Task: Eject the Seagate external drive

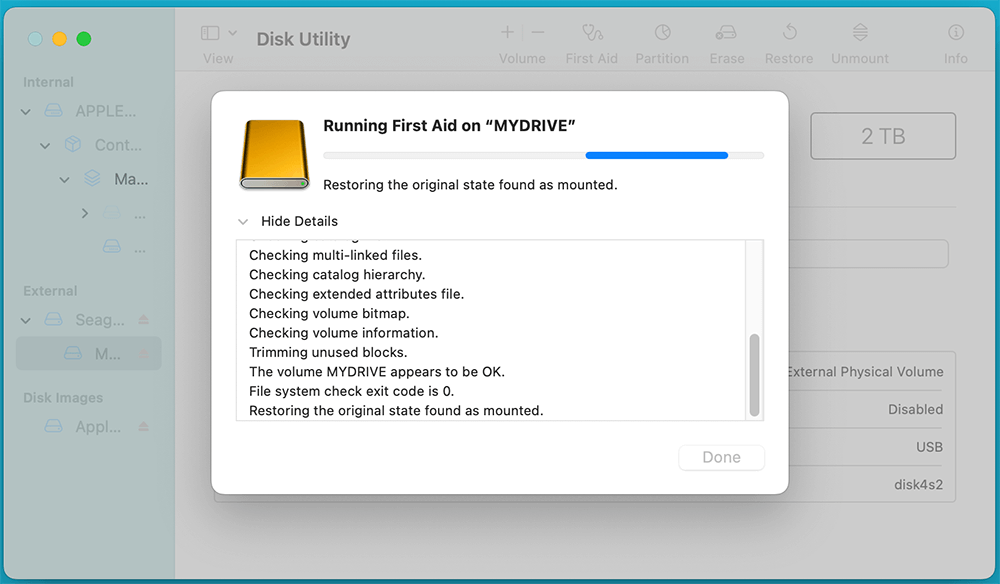Action: (x=144, y=320)
